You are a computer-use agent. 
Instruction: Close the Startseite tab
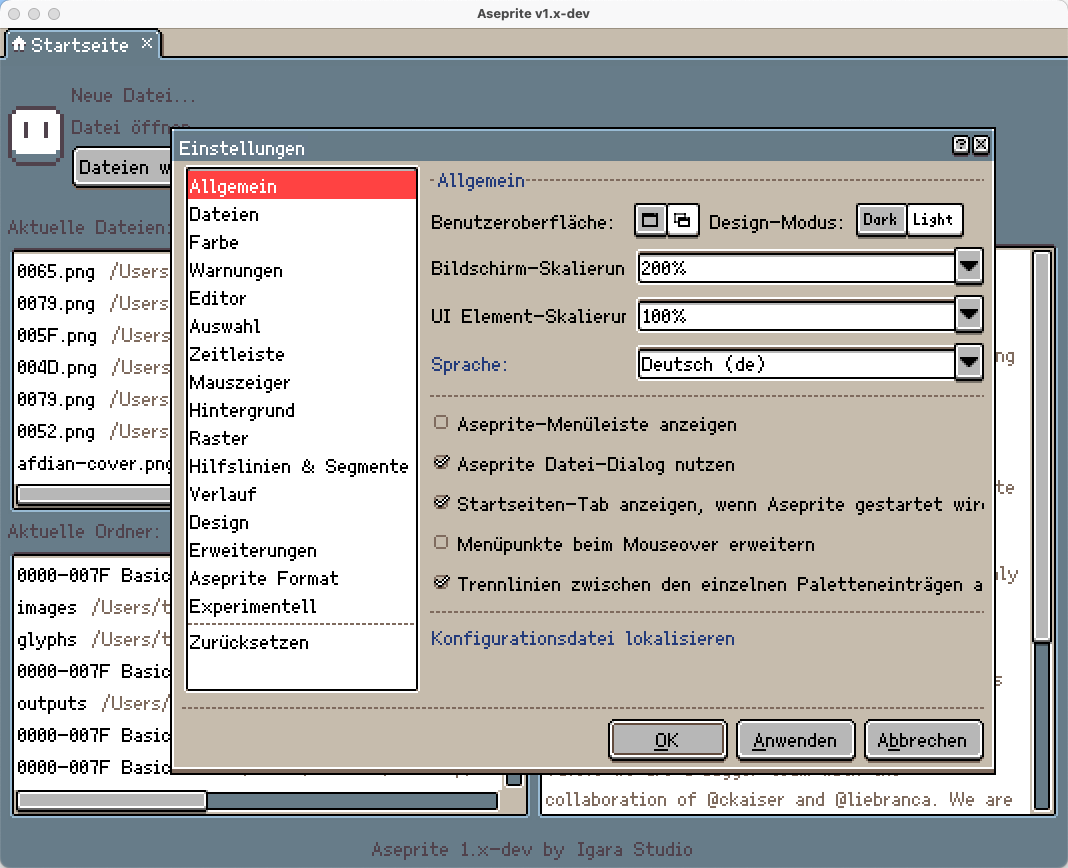coord(146,44)
